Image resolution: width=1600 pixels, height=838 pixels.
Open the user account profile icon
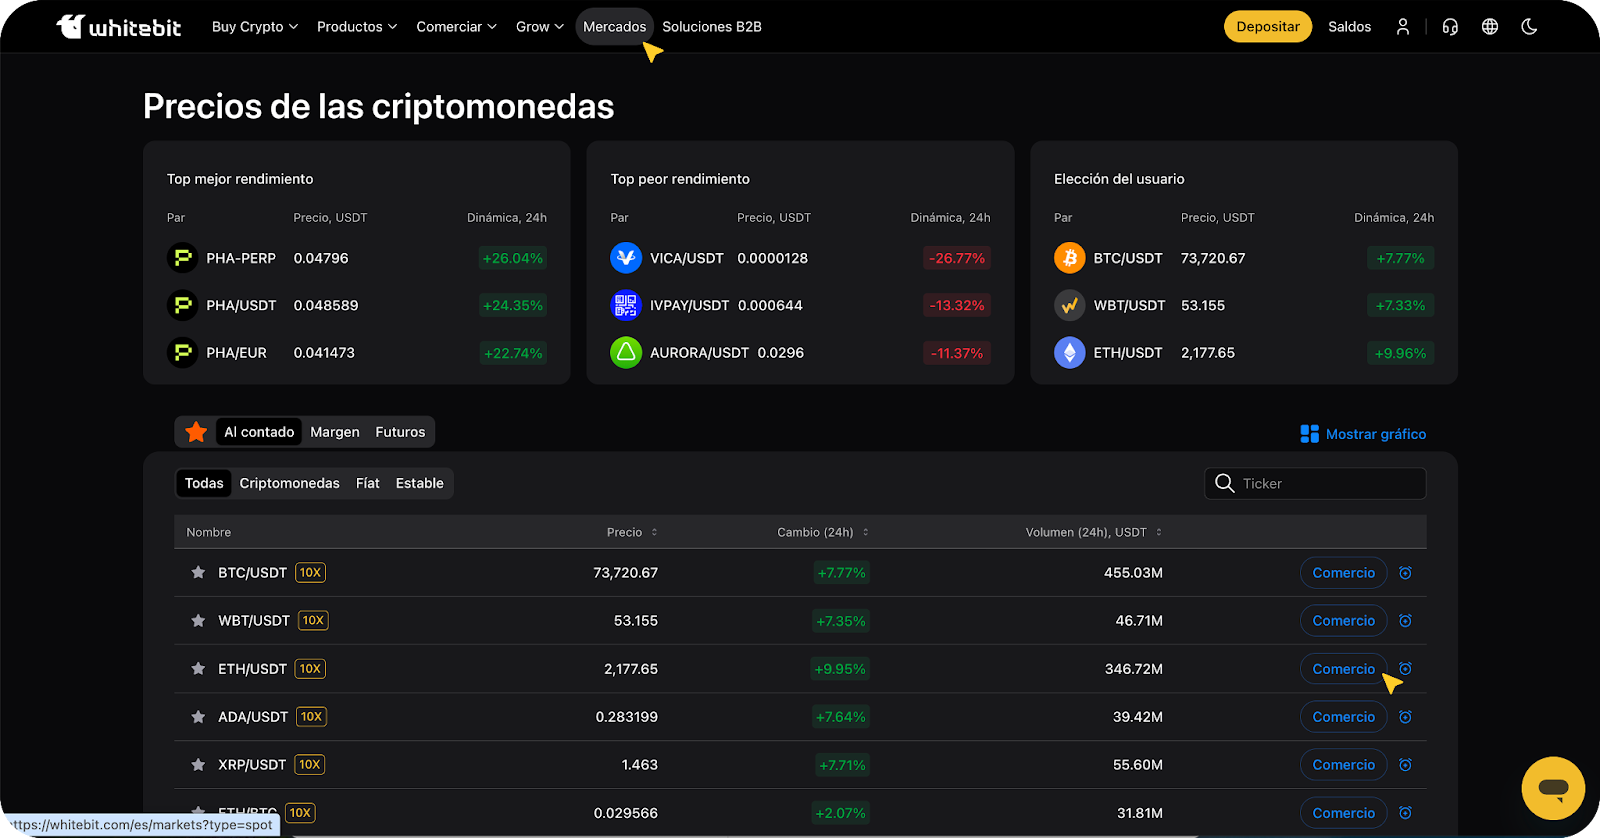click(x=1402, y=27)
